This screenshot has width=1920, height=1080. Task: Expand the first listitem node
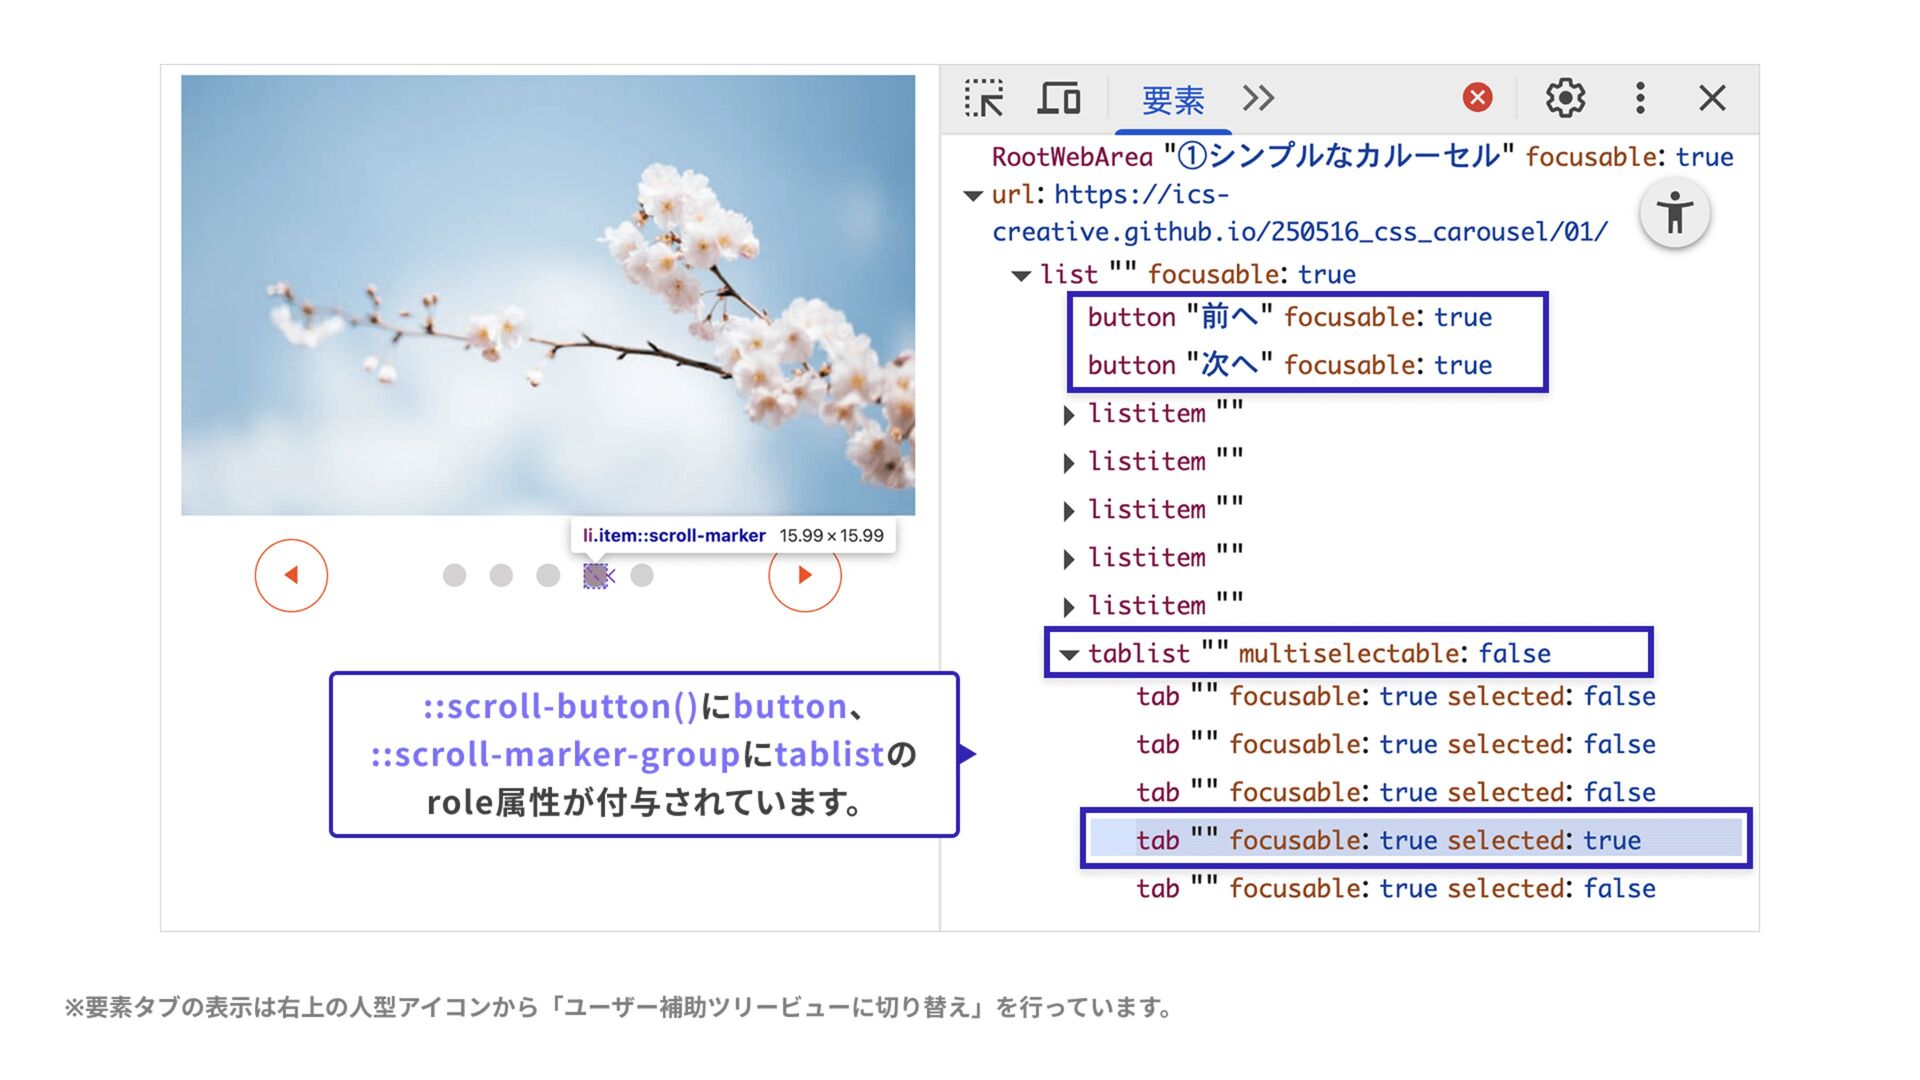pos(1069,415)
